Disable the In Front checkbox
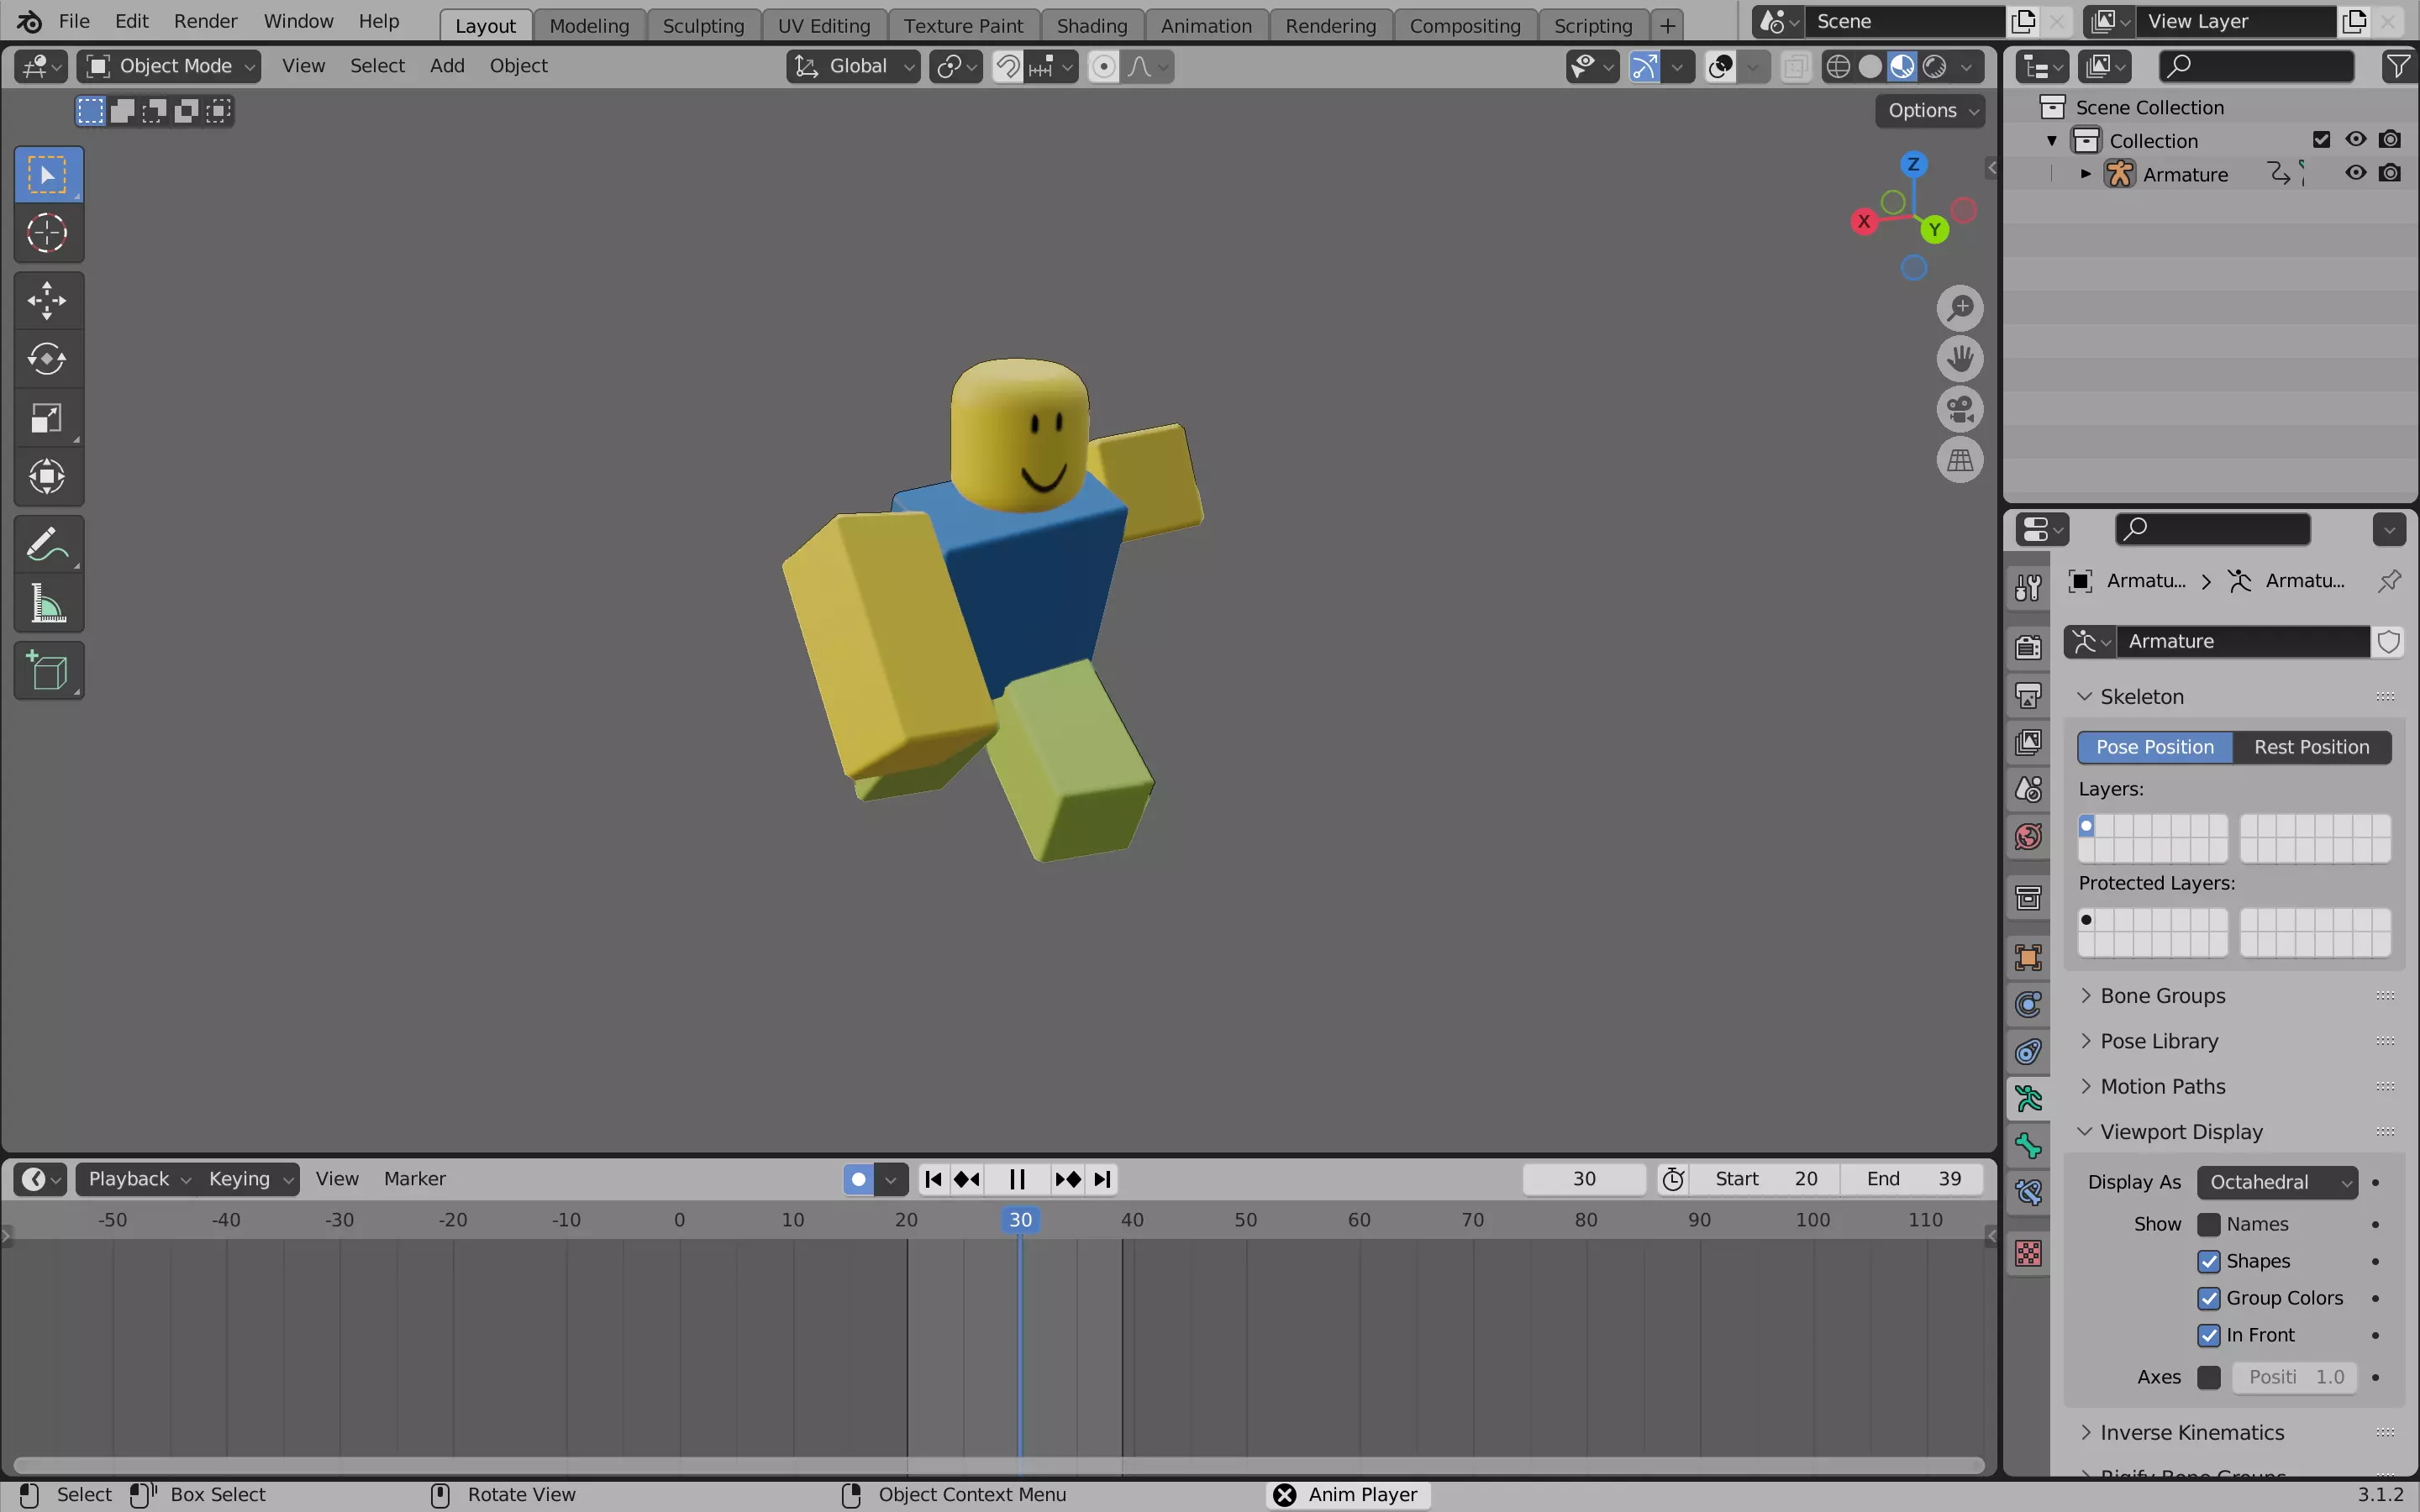The image size is (2420, 1512). tap(2208, 1335)
